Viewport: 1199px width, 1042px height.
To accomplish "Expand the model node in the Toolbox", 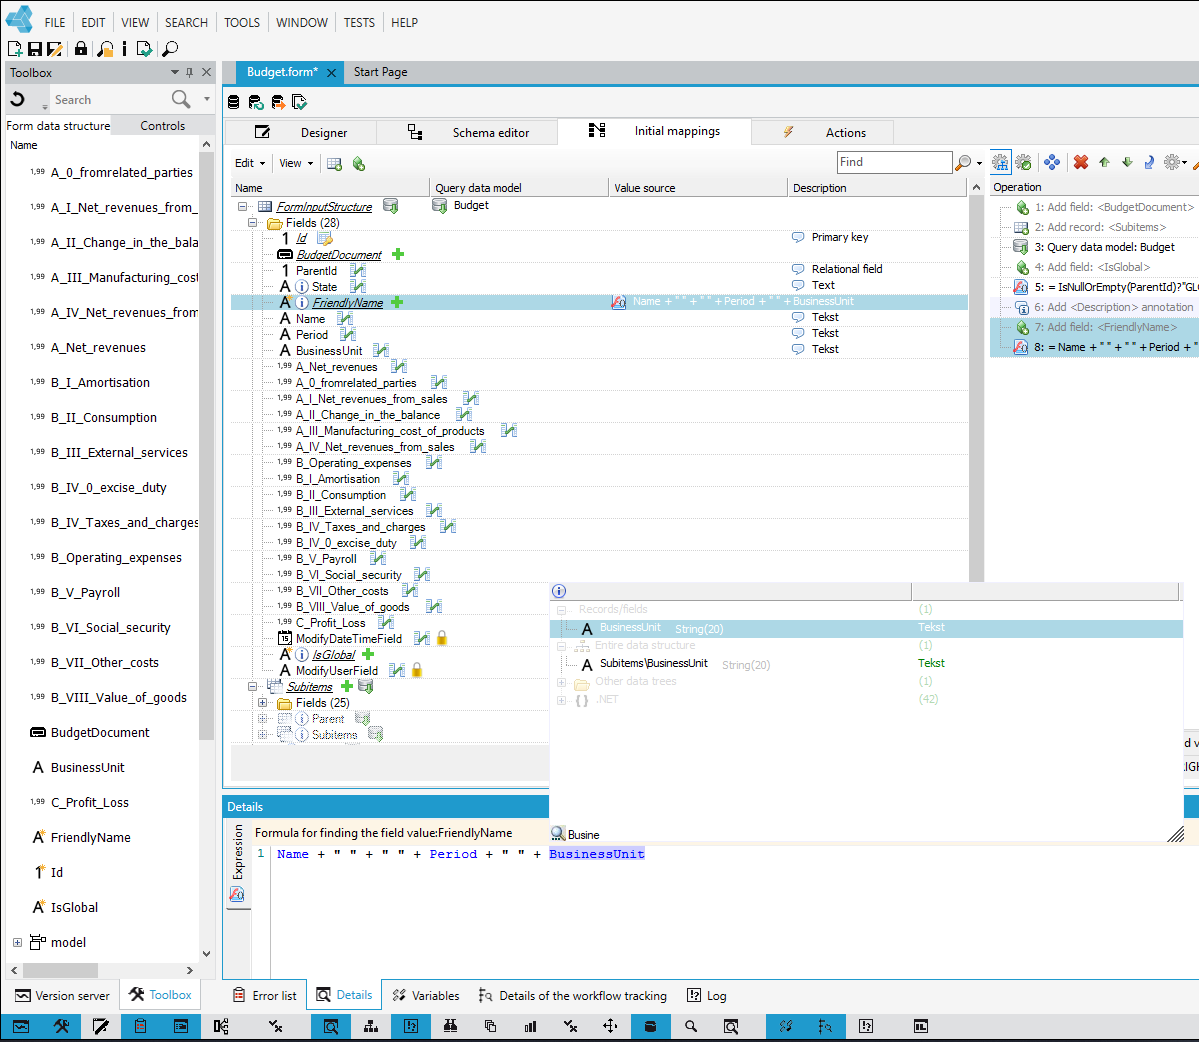I will pyautogui.click(x=17, y=943).
